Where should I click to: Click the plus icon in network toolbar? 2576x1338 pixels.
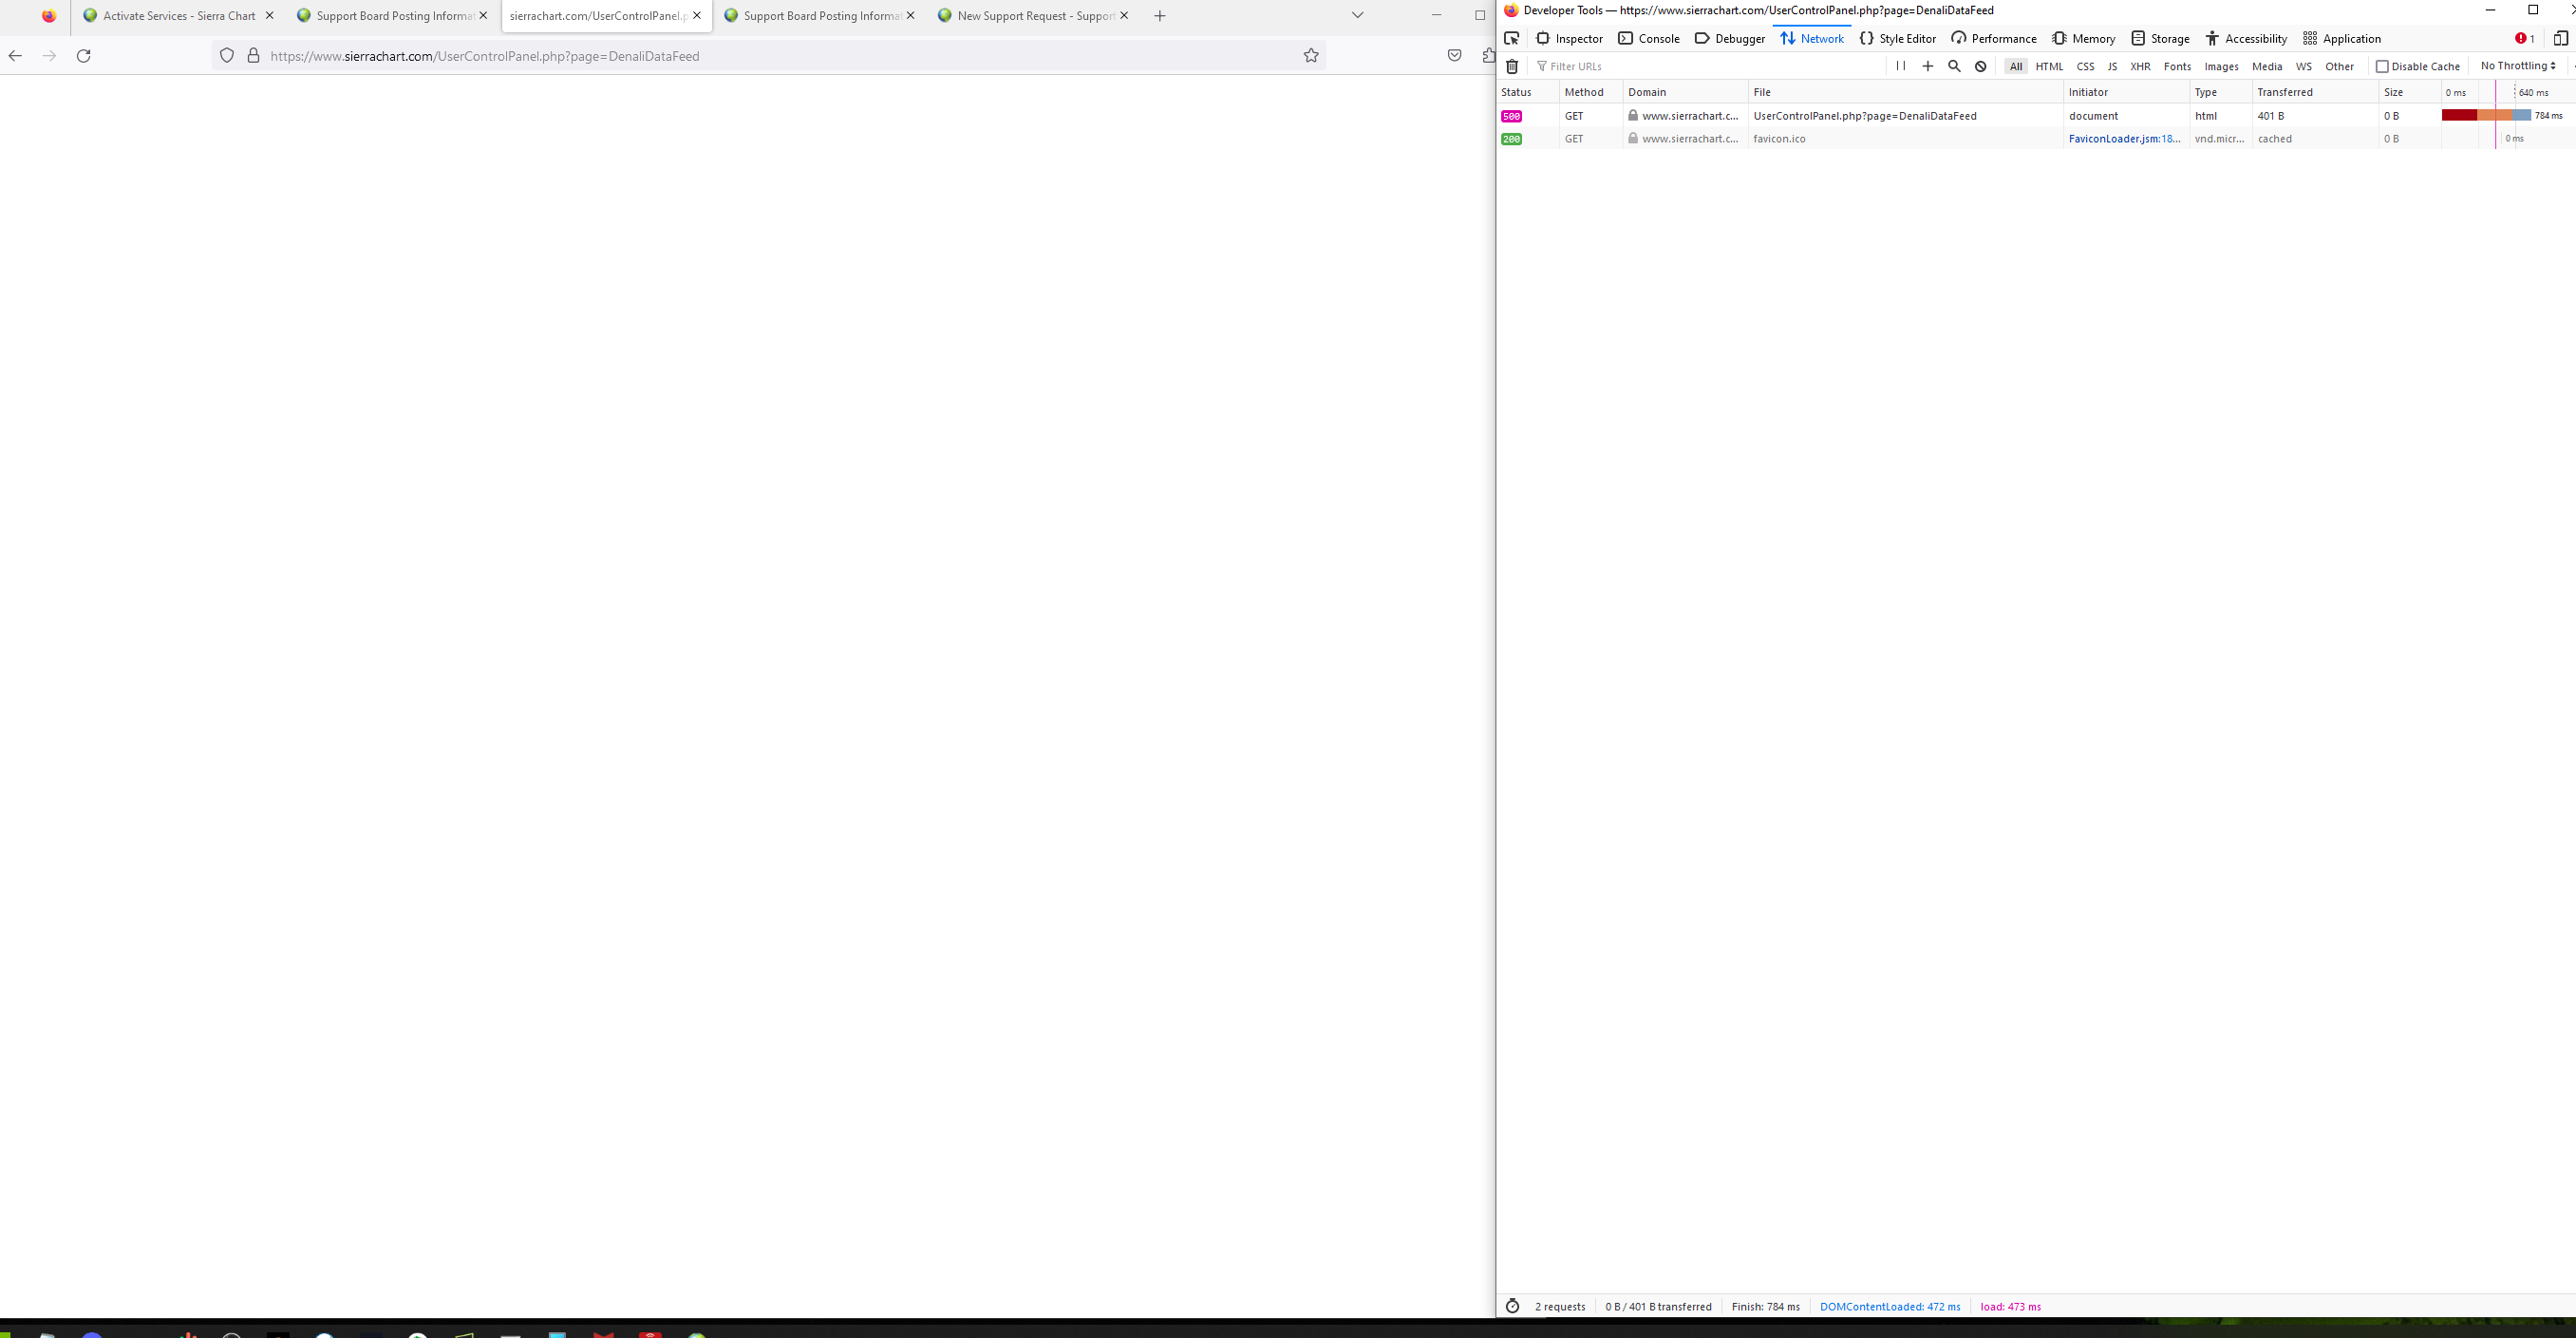click(x=1928, y=66)
